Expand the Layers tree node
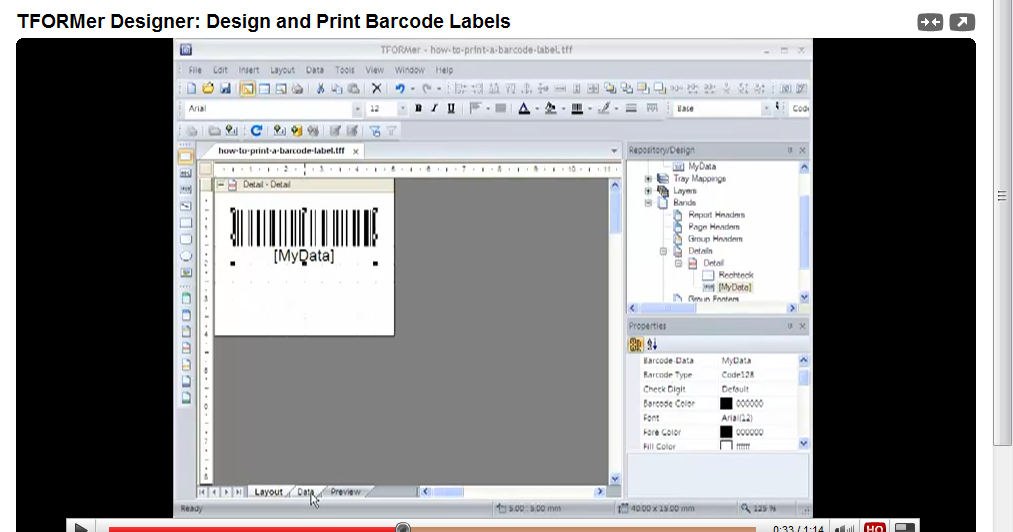The height and width of the screenshot is (532, 1013). (x=648, y=191)
